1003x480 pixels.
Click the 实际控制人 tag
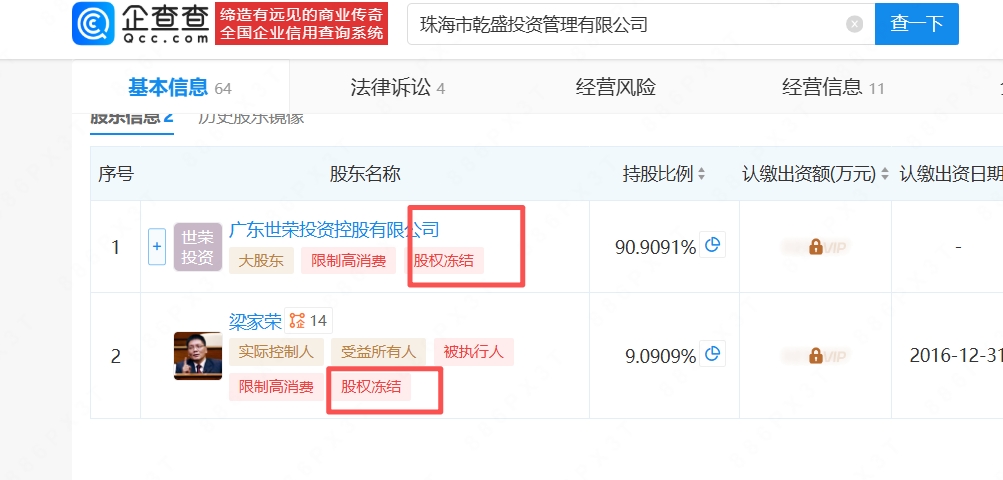[276, 351]
